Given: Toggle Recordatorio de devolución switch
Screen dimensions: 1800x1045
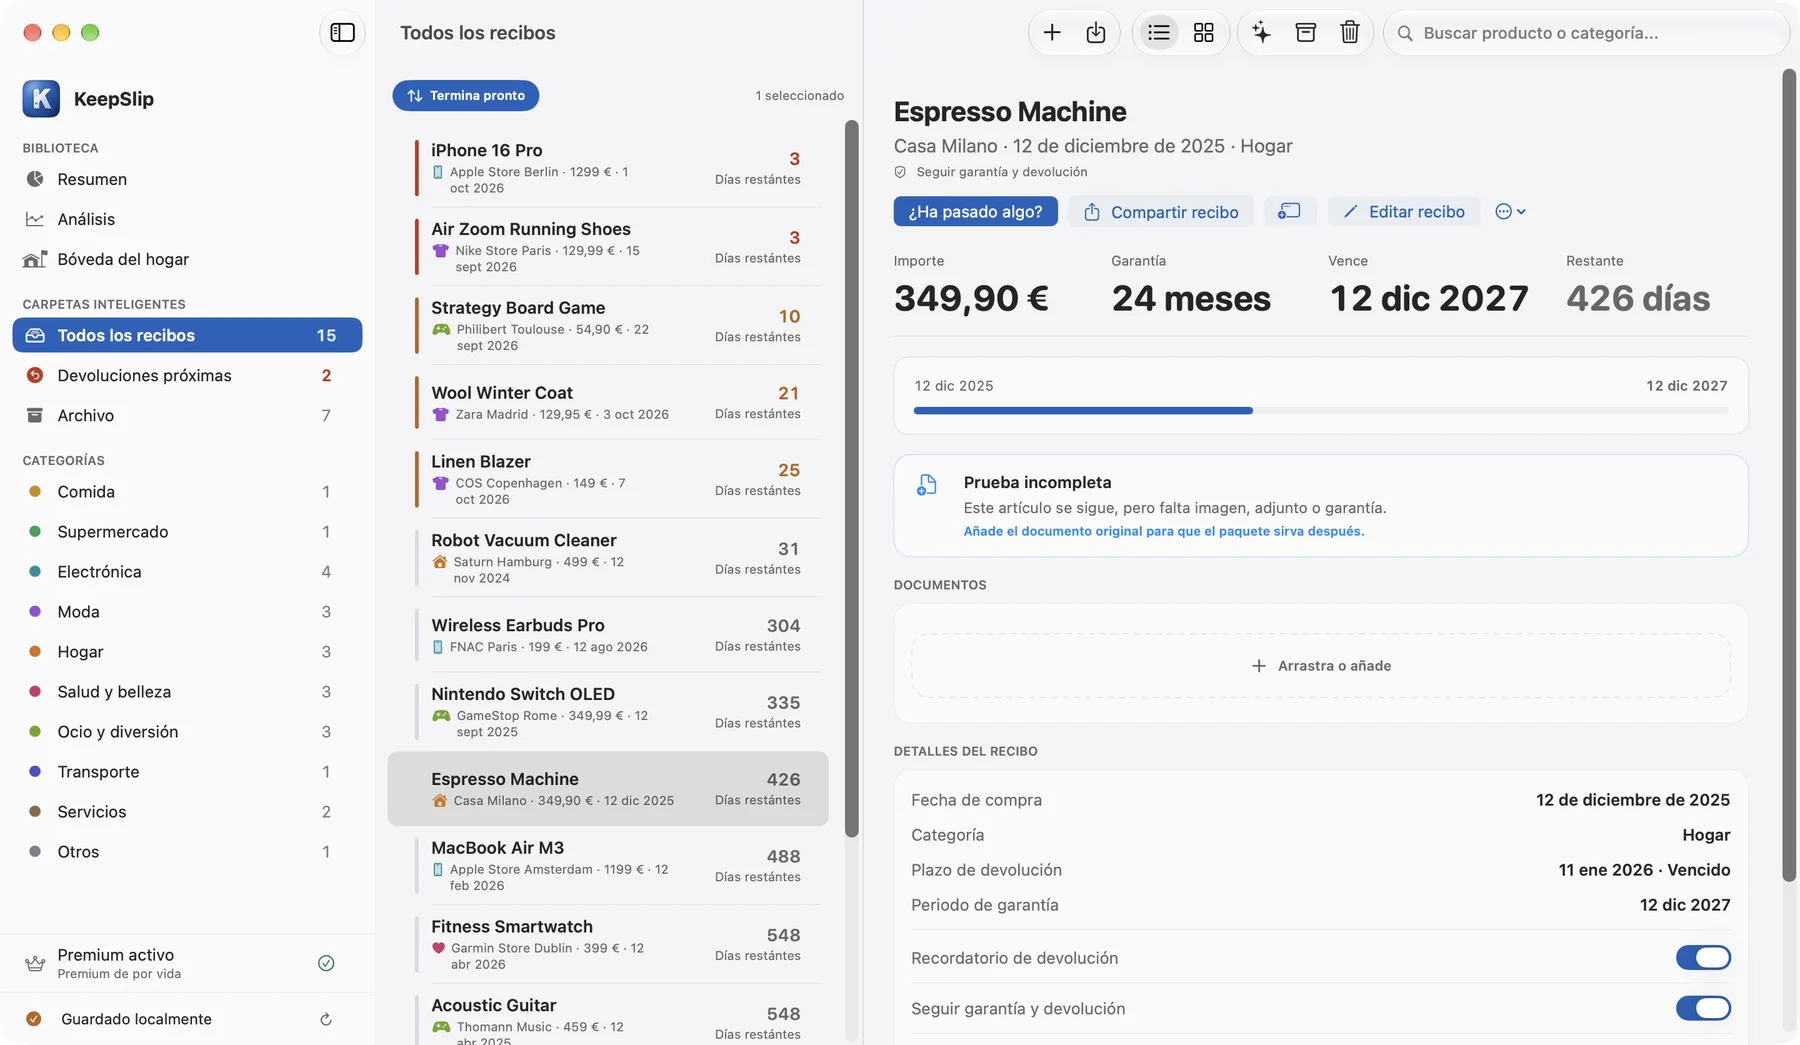Looking at the screenshot, I should (x=1703, y=957).
